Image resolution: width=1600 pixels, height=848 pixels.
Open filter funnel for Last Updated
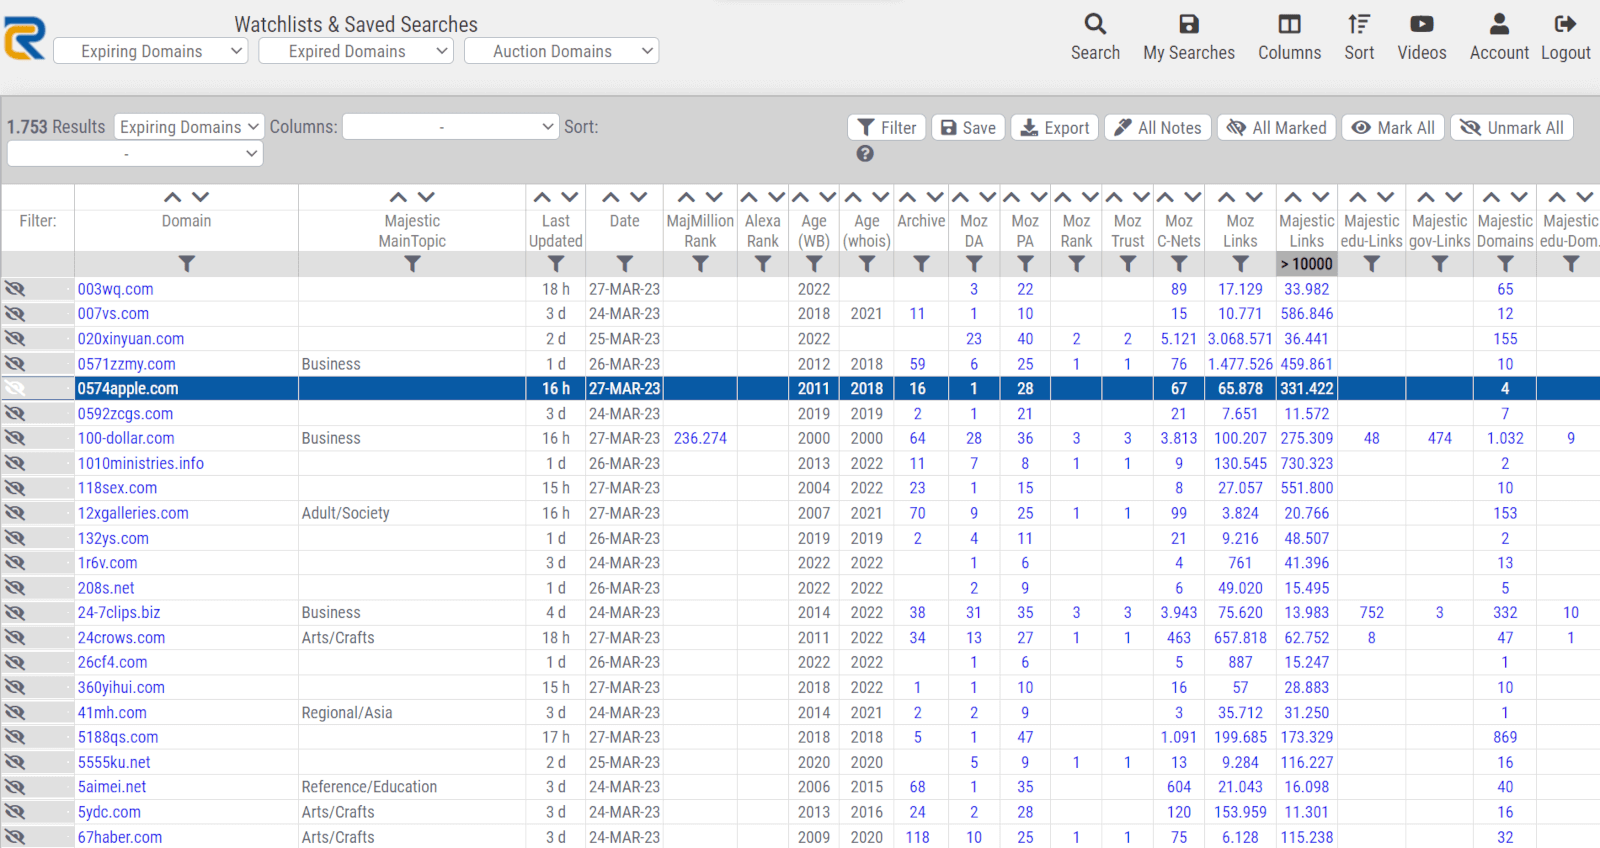[x=556, y=264]
